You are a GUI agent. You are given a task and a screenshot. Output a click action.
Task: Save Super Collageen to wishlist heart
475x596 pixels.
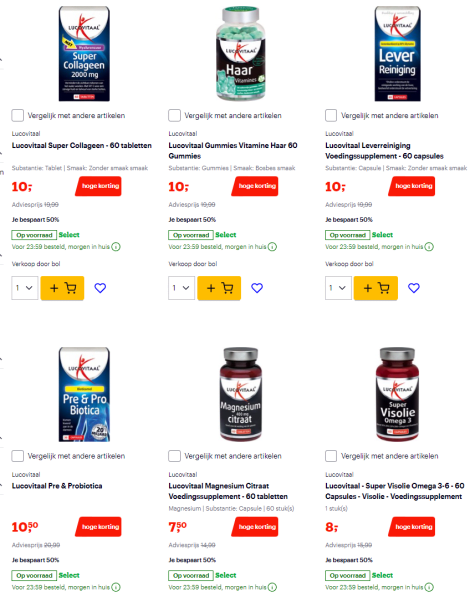point(100,288)
